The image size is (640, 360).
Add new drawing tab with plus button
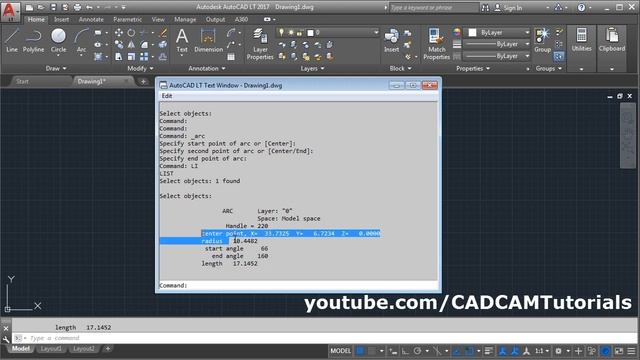pyautogui.click(x=143, y=82)
